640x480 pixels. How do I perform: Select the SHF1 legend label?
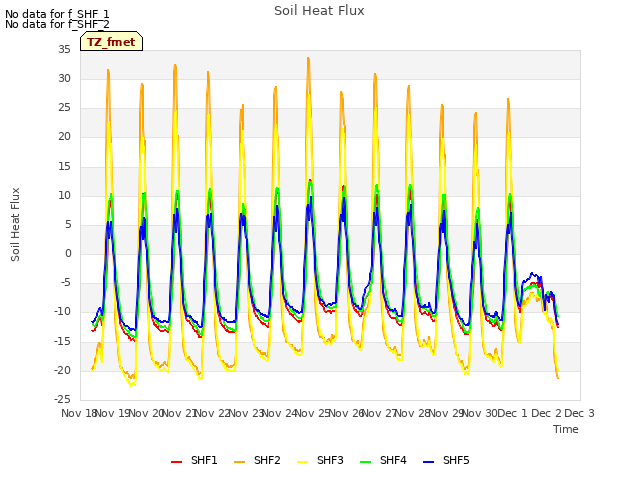click(204, 460)
